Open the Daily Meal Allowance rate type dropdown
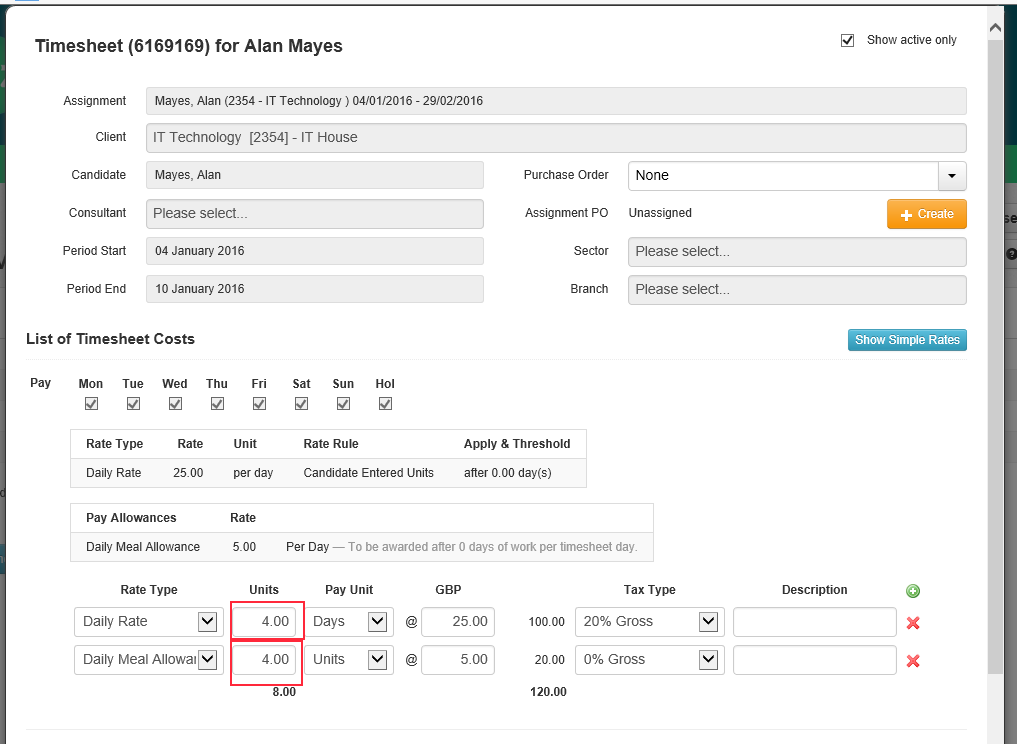The width and height of the screenshot is (1017, 744). click(149, 660)
